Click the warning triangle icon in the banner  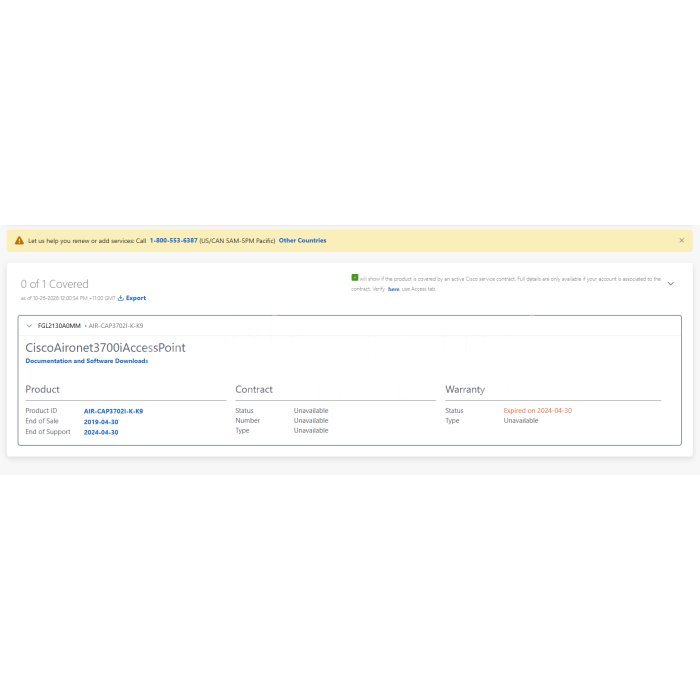click(19, 241)
